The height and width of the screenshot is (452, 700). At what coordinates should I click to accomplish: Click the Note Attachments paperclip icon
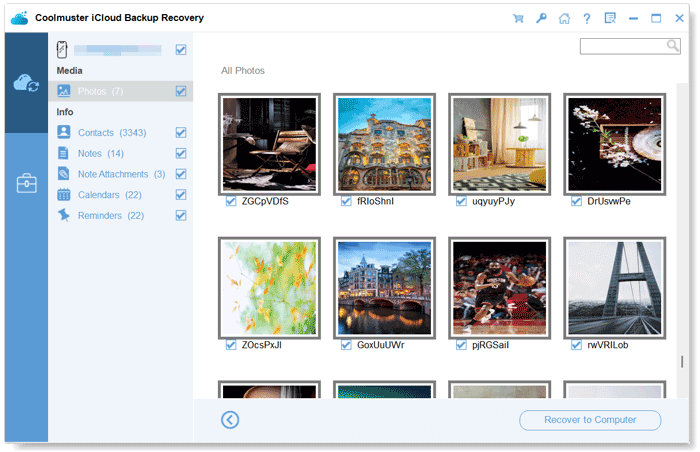click(x=64, y=174)
